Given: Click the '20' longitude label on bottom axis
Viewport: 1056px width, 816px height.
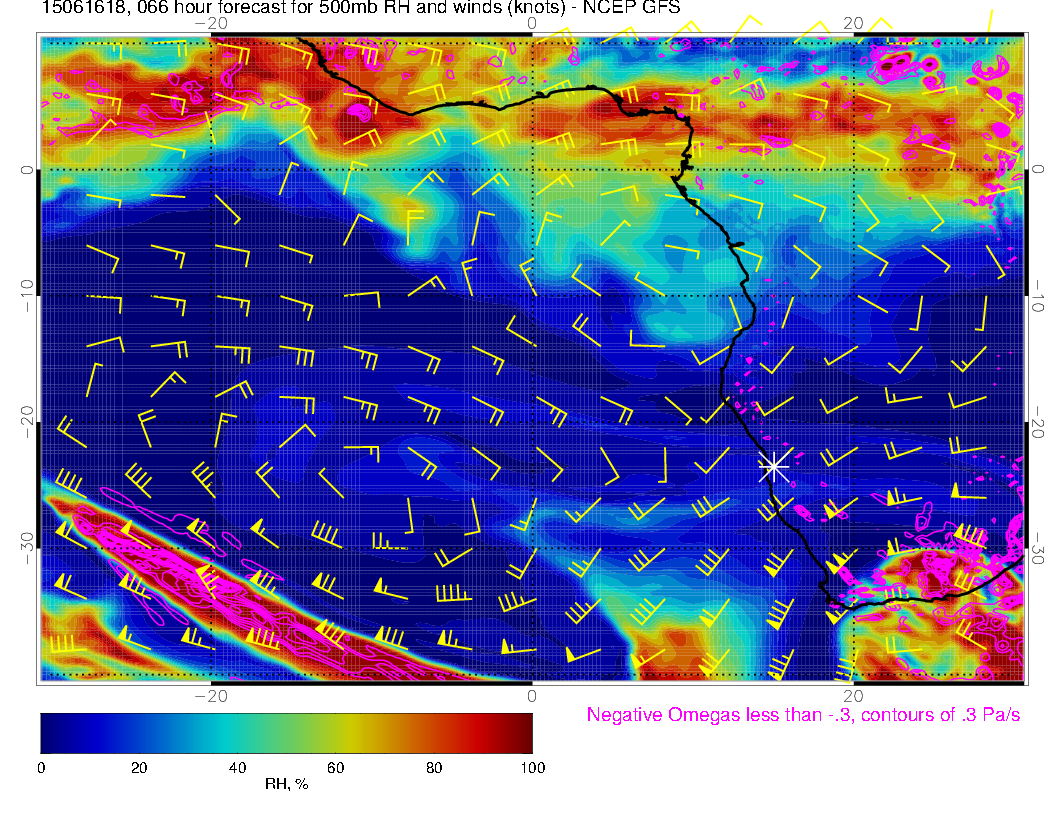Looking at the screenshot, I should click(853, 696).
